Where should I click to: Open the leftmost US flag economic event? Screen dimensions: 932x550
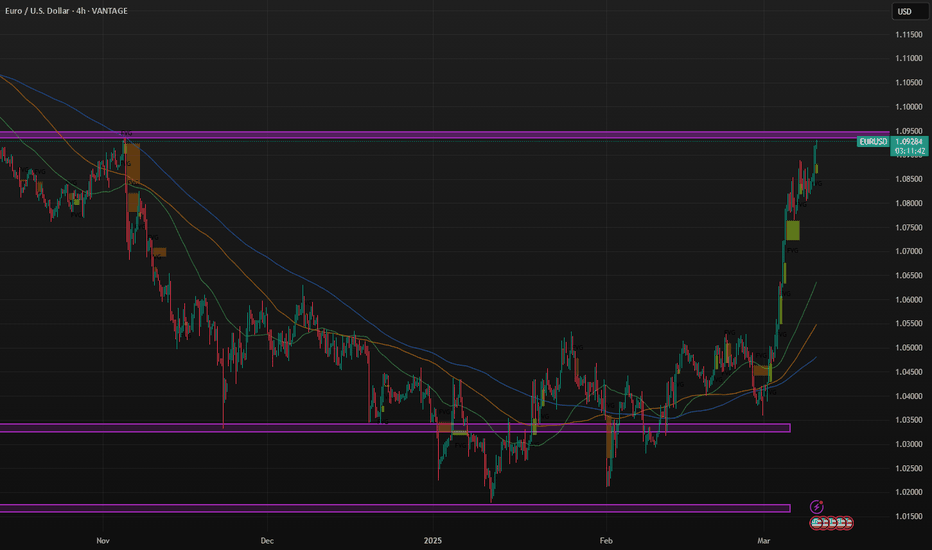[x=817, y=523]
